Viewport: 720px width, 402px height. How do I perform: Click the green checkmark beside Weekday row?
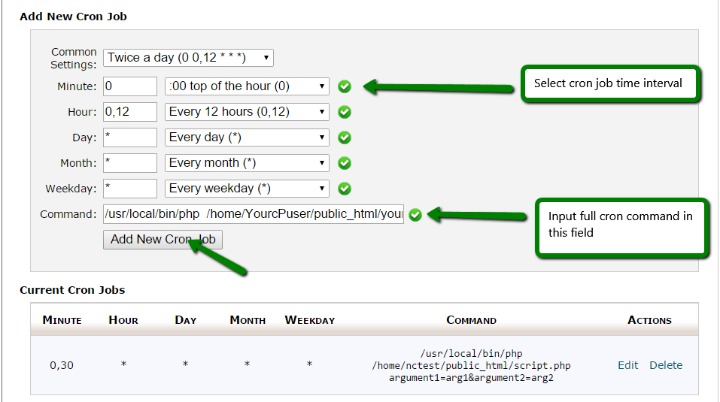[x=344, y=187]
